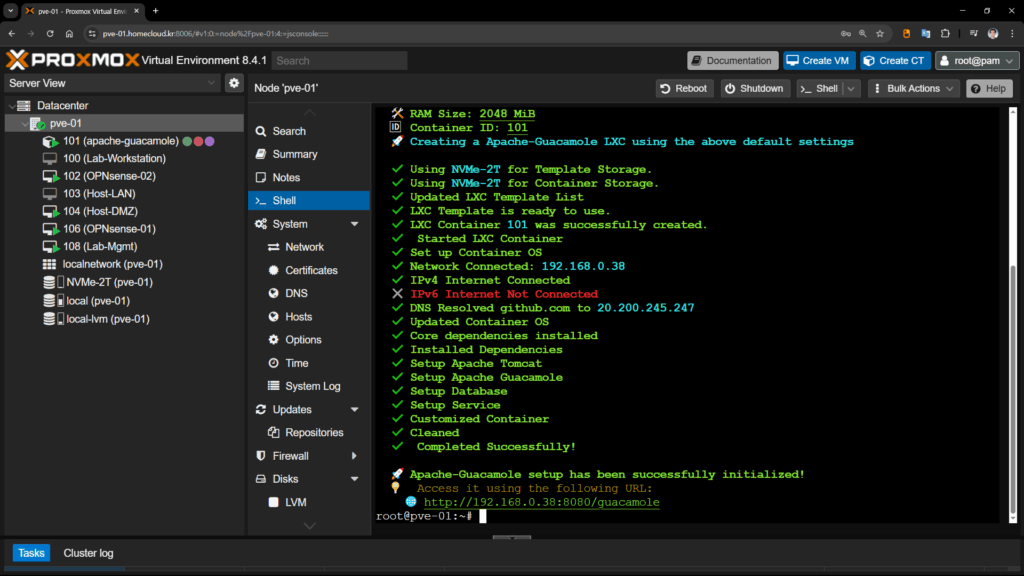The height and width of the screenshot is (576, 1024).
Task: Open the Search panel with magnifier icon
Action: tap(288, 131)
